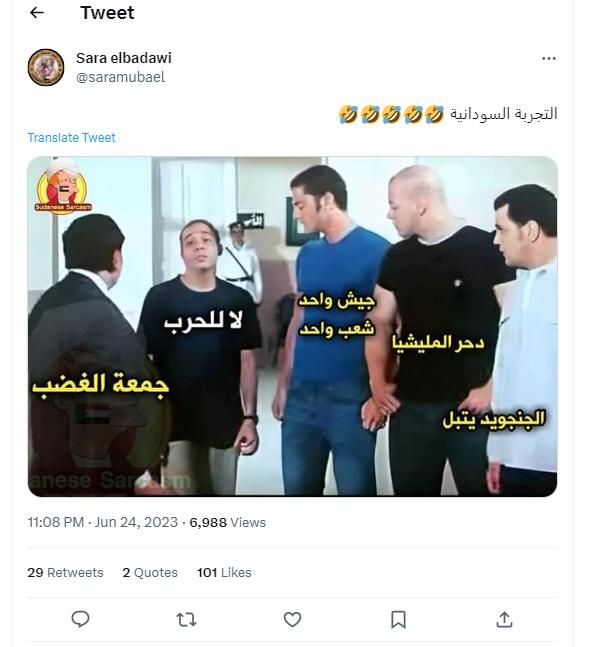
Task: Open Sara elbadawi's profile avatar
Action: point(46,67)
